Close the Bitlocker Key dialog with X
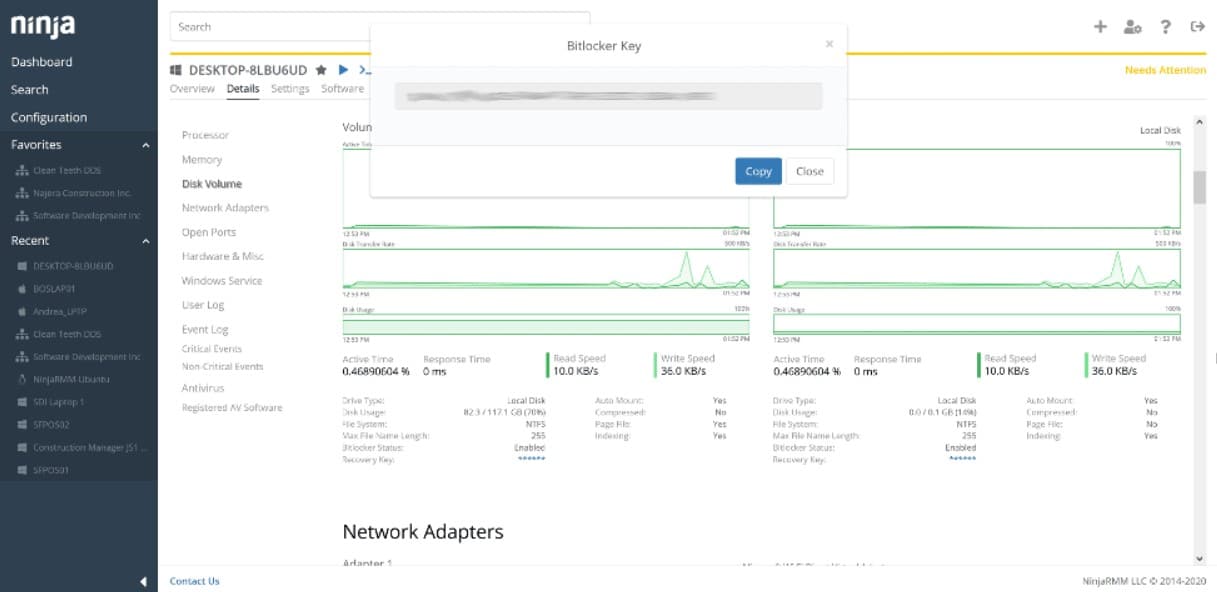 (829, 44)
